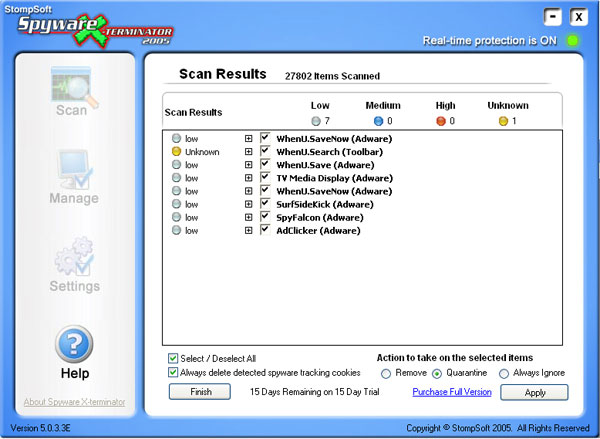The height and width of the screenshot is (439, 600).
Task: Click the low threat icon beside AdClicker
Action: [x=176, y=230]
